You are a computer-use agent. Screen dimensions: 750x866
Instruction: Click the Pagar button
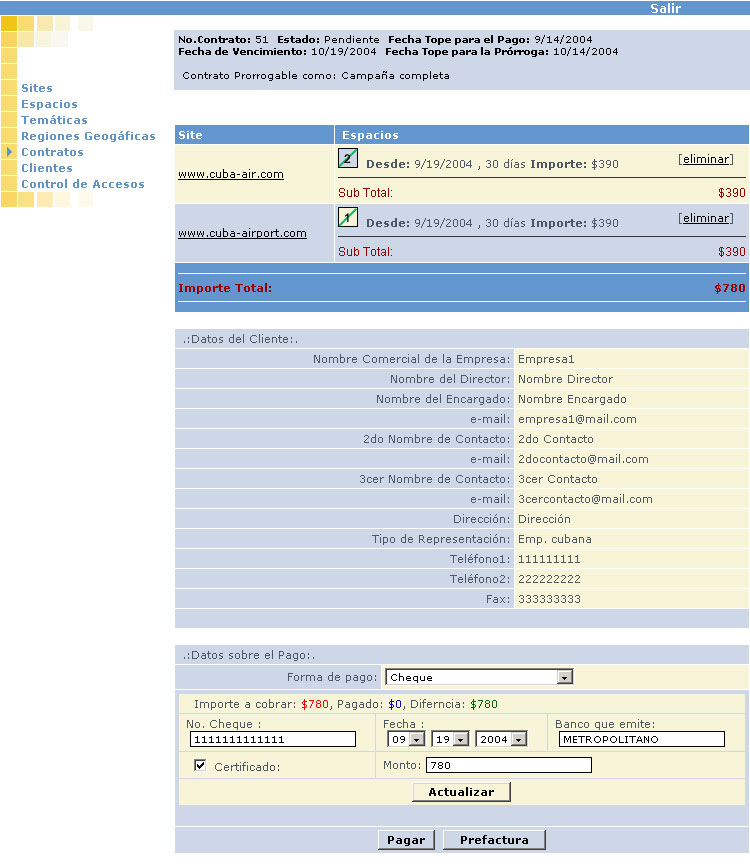406,840
